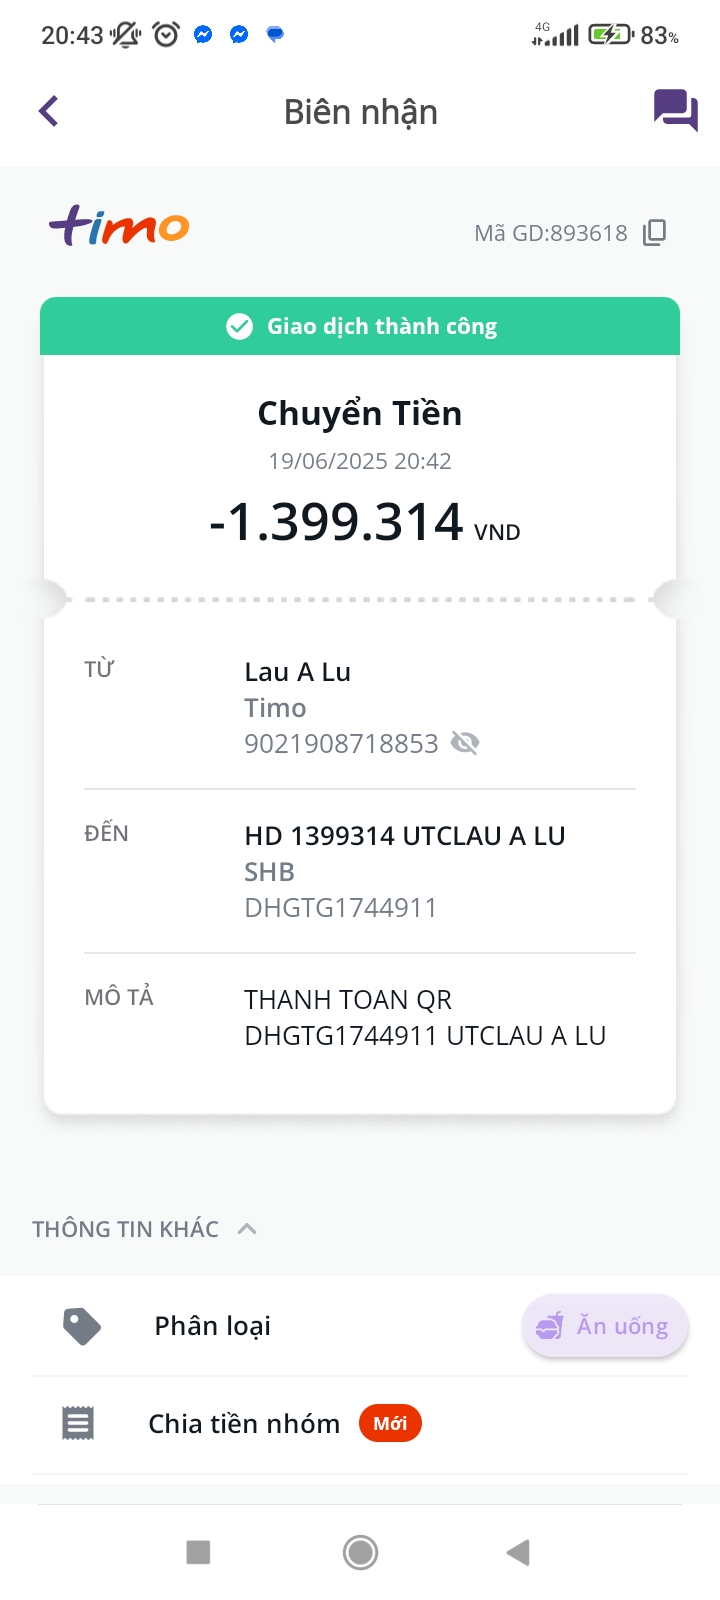Tap the back arrow in header
The width and height of the screenshot is (720, 1600).
48,111
